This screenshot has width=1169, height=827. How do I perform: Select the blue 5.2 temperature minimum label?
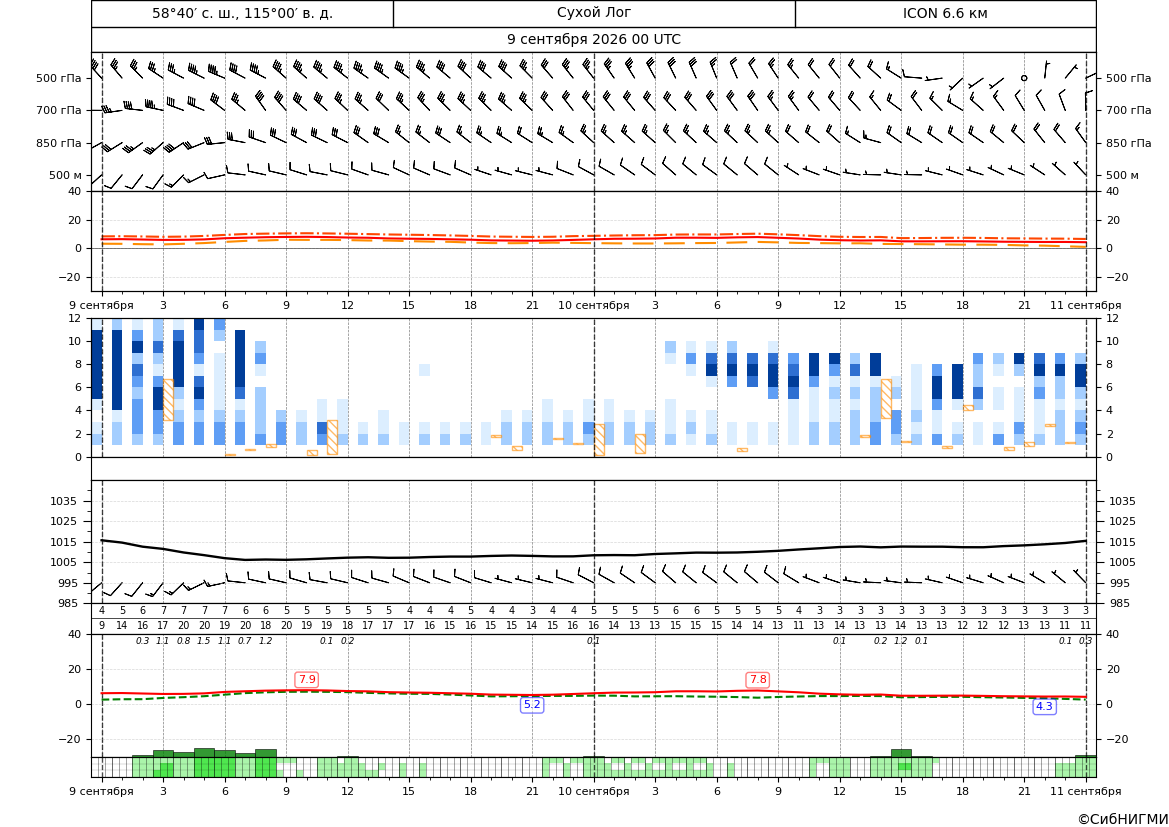tap(532, 705)
